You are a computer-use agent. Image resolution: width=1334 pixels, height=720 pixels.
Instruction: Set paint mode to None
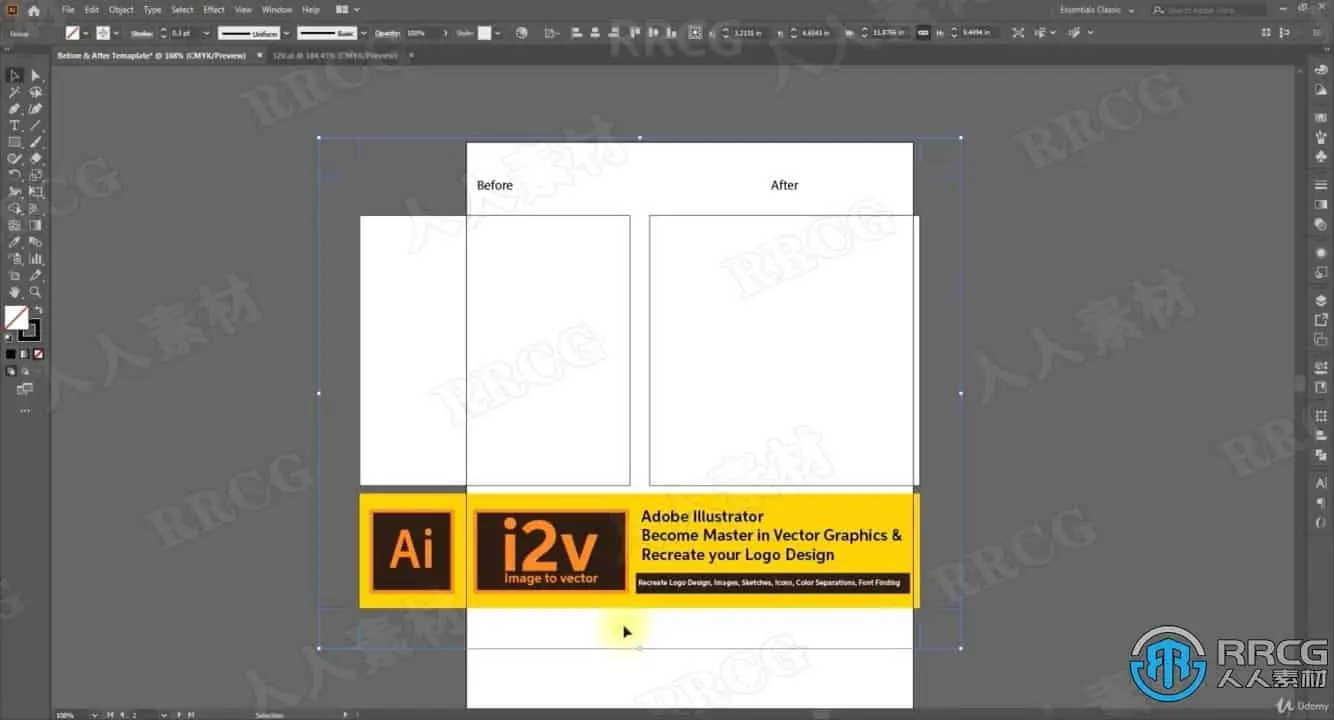tap(39, 354)
